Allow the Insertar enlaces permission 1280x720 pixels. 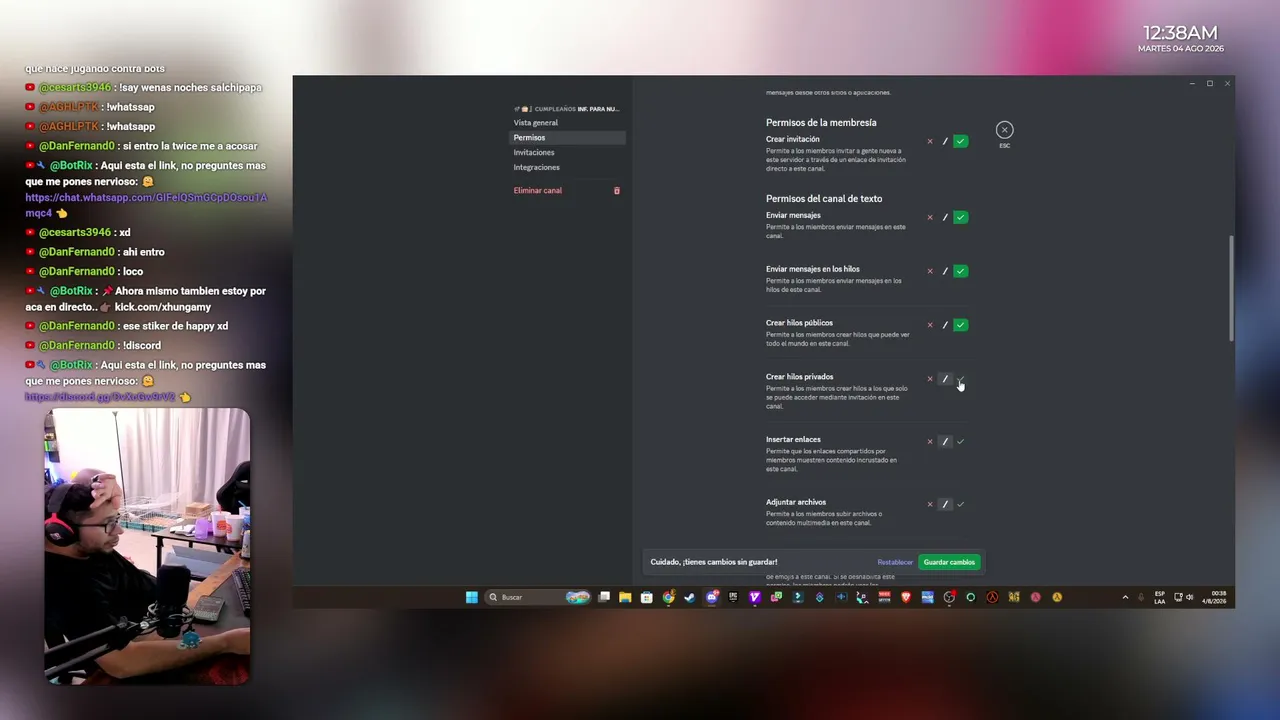coord(960,441)
